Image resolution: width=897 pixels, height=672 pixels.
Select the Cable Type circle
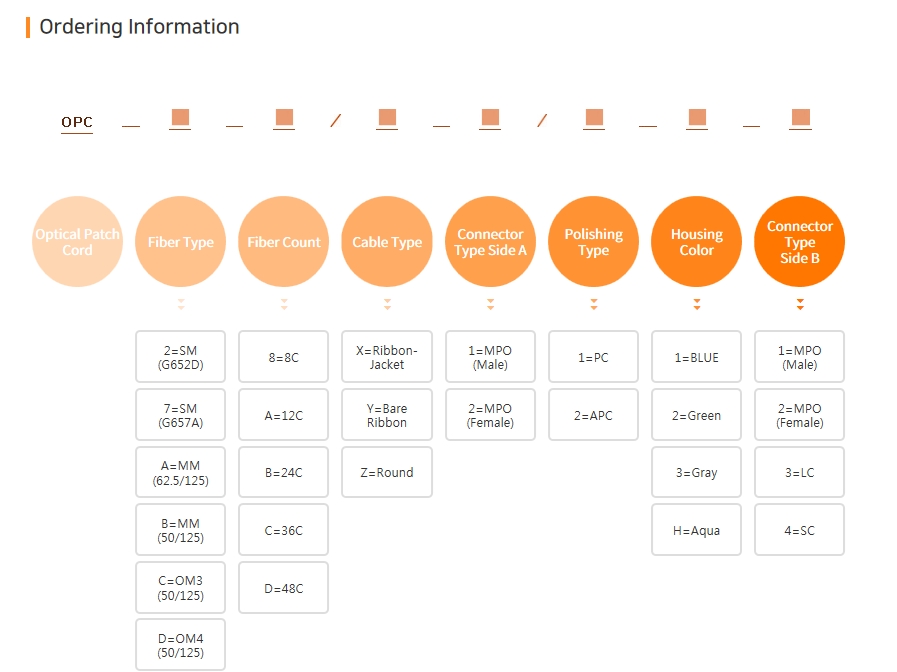(387, 242)
